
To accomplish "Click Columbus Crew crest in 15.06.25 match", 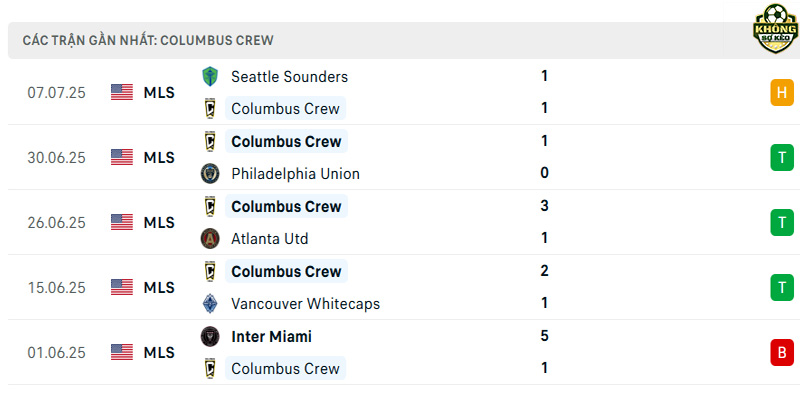I will click(x=210, y=271).
